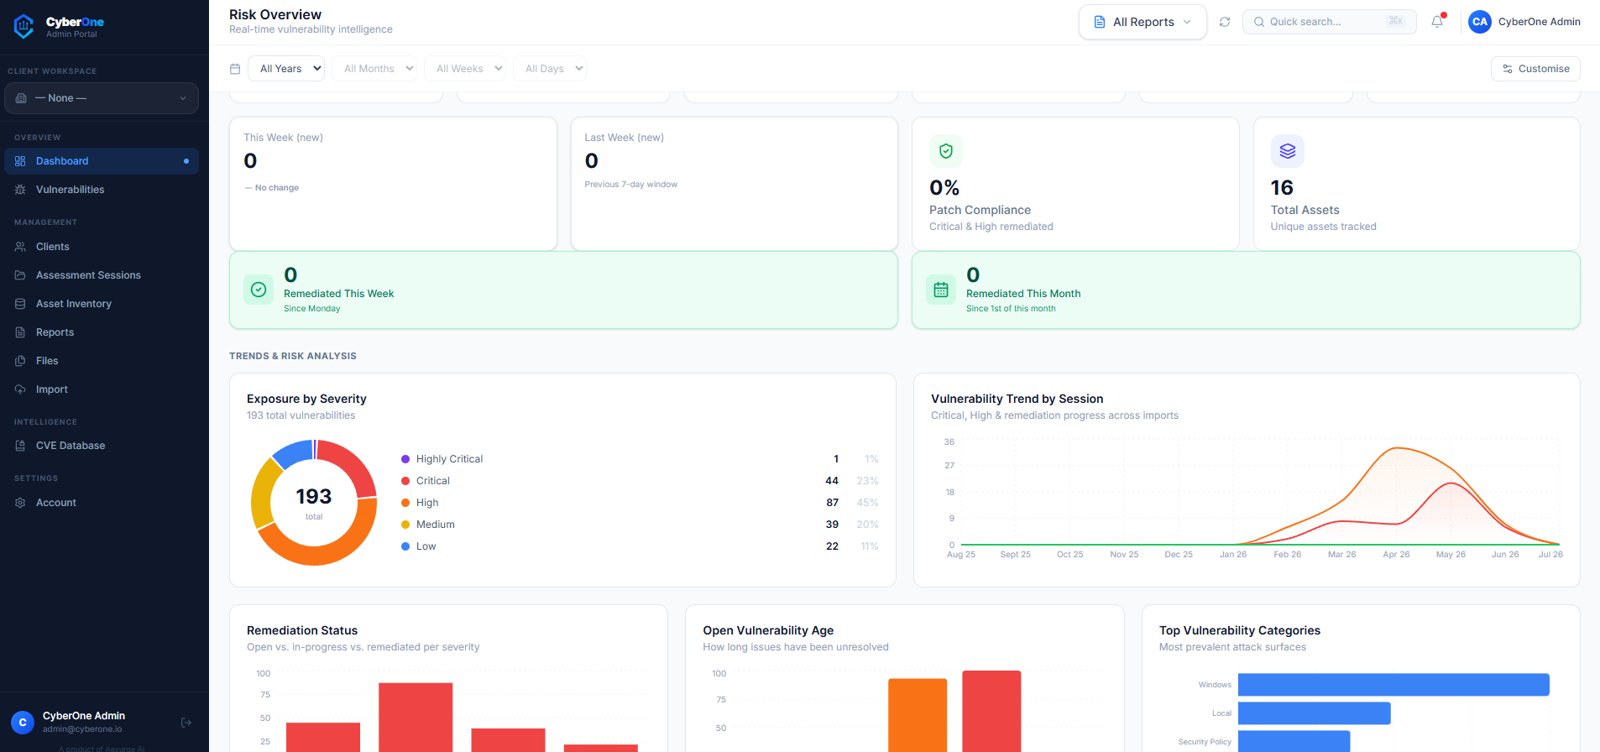Image resolution: width=1600 pixels, height=752 pixels.
Task: Click the Quick search input field
Action: (x=1329, y=21)
